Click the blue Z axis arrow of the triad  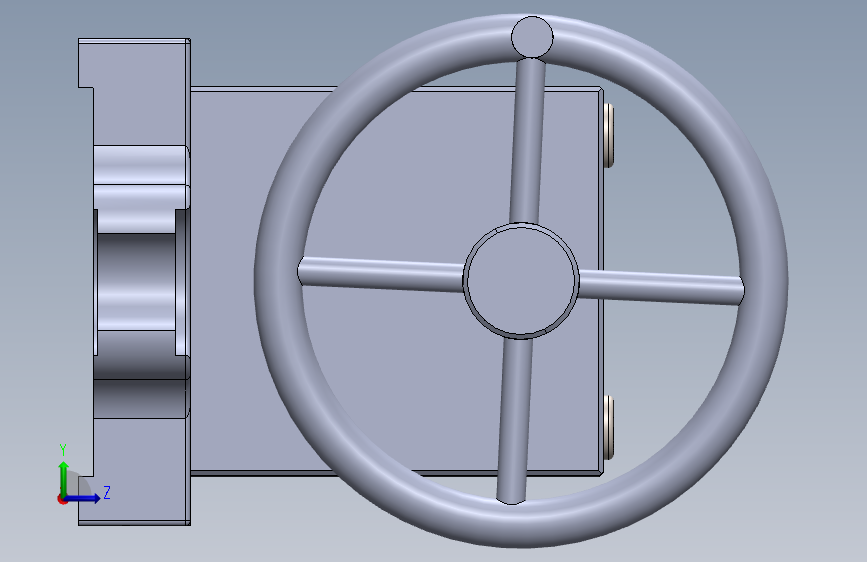[x=83, y=498]
